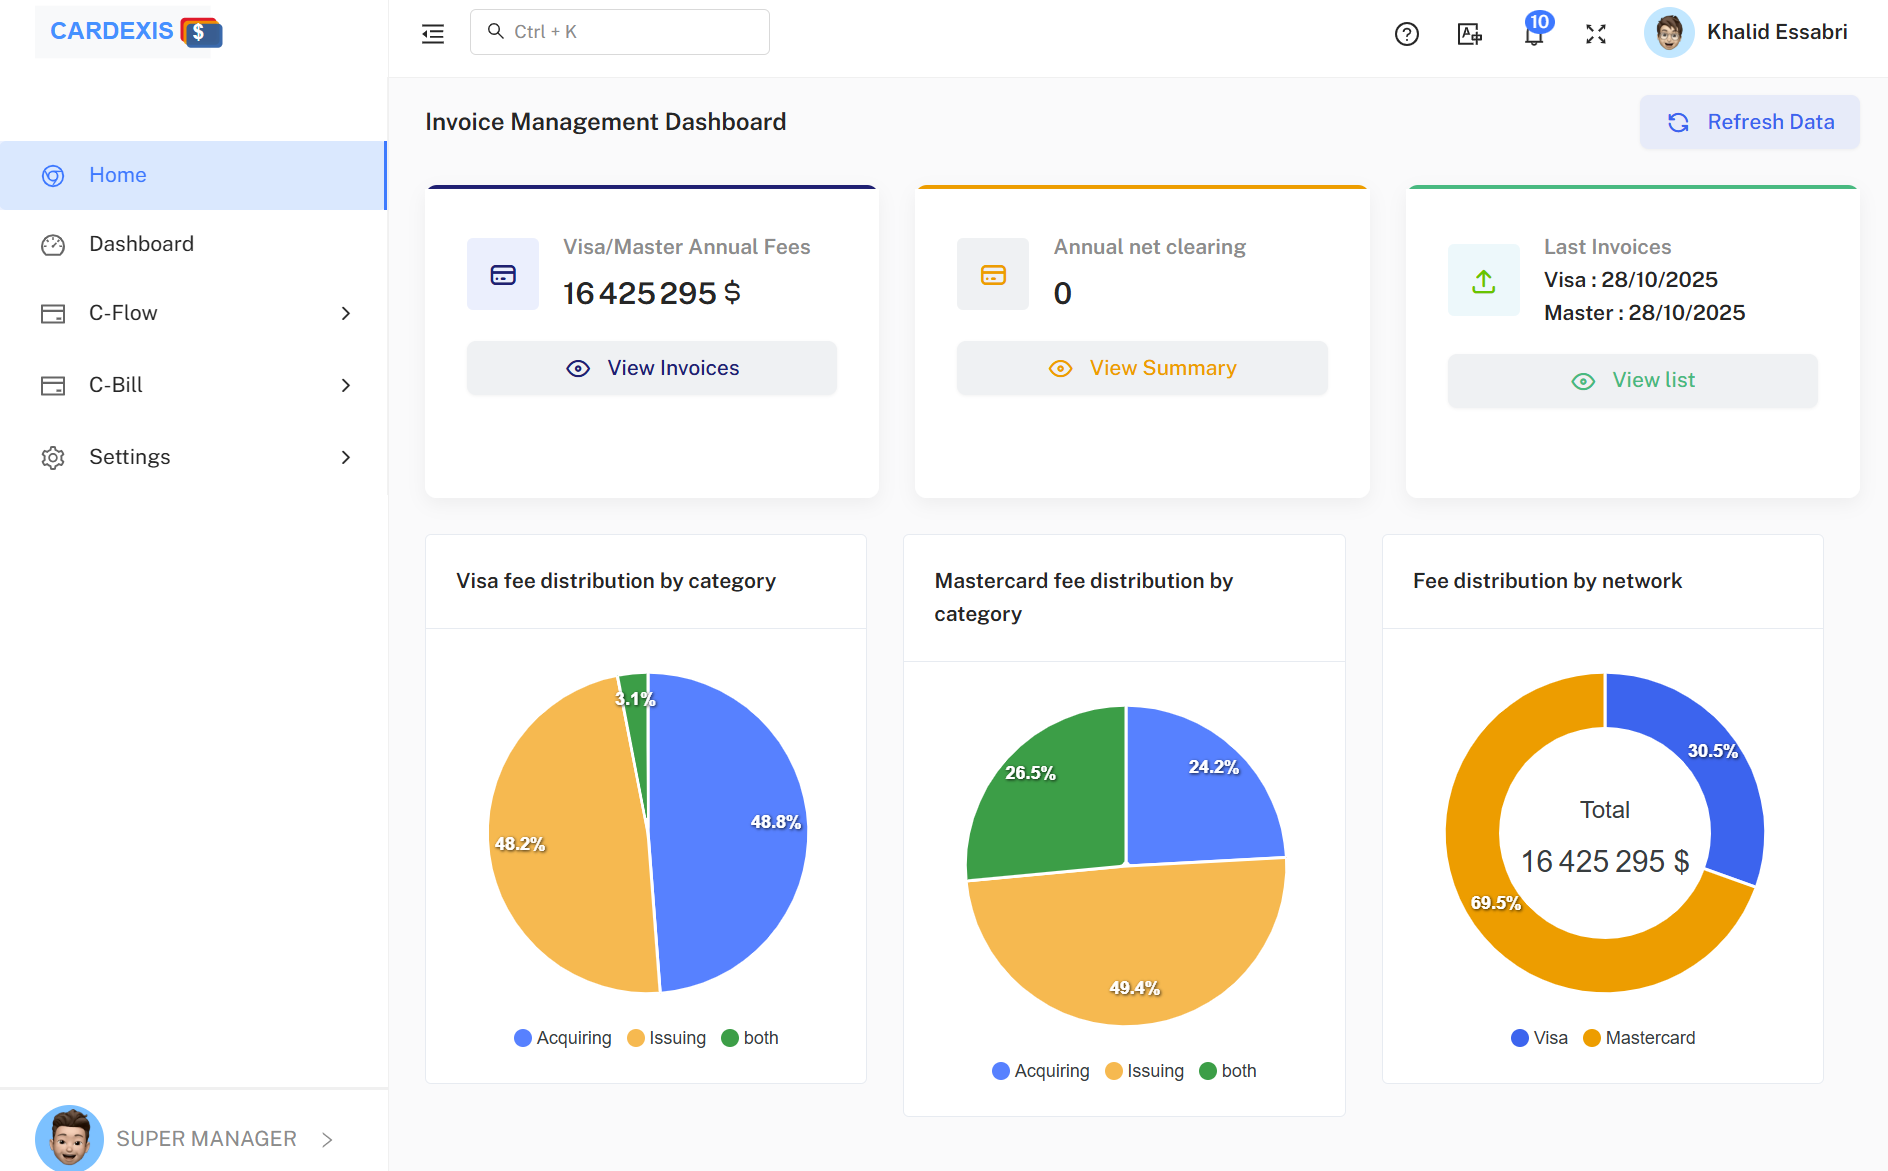1888x1171 pixels.
Task: Click the Refresh Data button
Action: click(1748, 121)
